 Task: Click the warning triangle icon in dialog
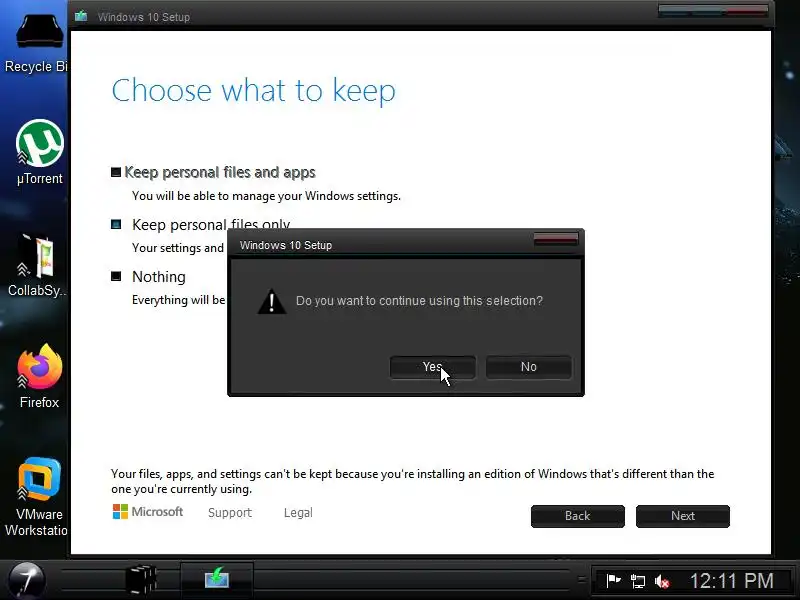point(271,302)
